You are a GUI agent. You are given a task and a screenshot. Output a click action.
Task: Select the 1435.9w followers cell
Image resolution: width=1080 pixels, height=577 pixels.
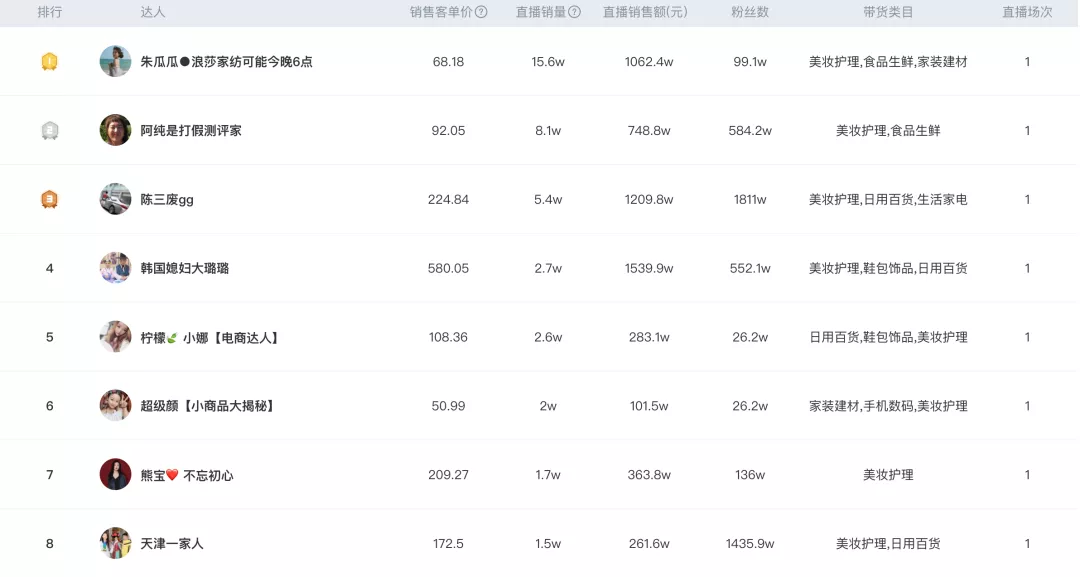point(750,544)
